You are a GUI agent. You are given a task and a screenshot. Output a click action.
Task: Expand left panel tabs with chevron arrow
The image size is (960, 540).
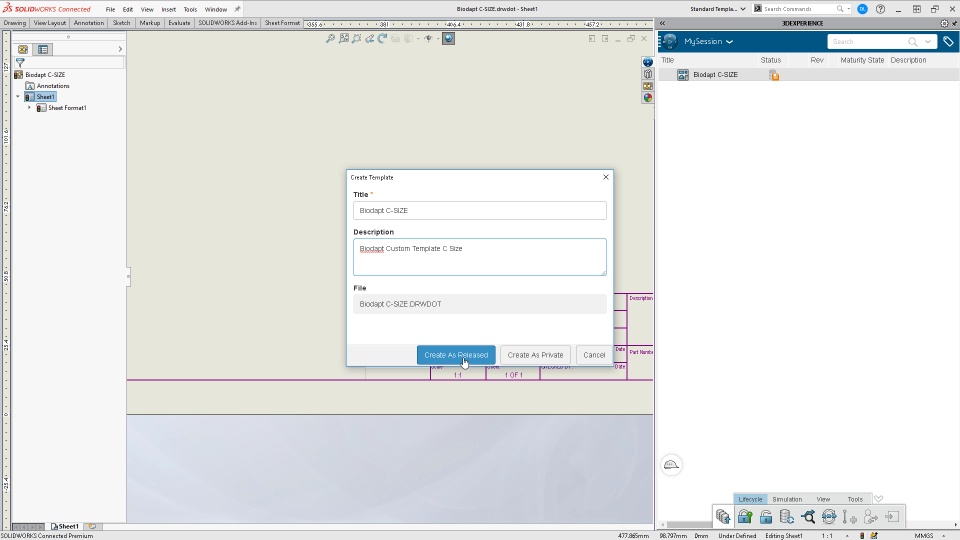120,50
